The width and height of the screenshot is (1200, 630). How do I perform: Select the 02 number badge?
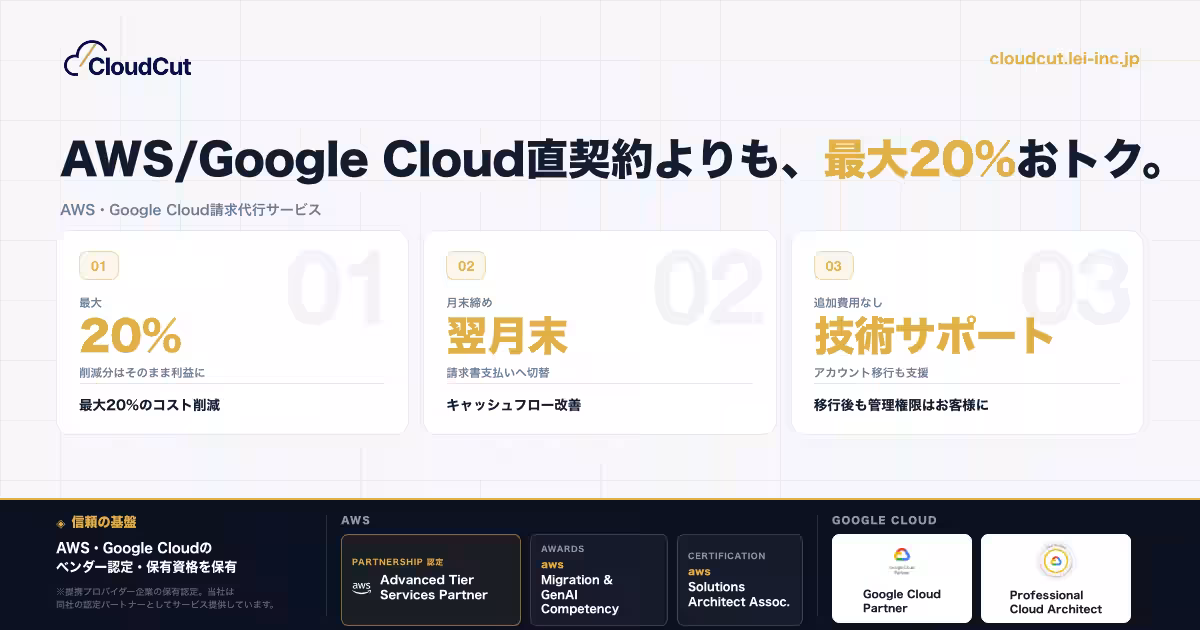[466, 266]
